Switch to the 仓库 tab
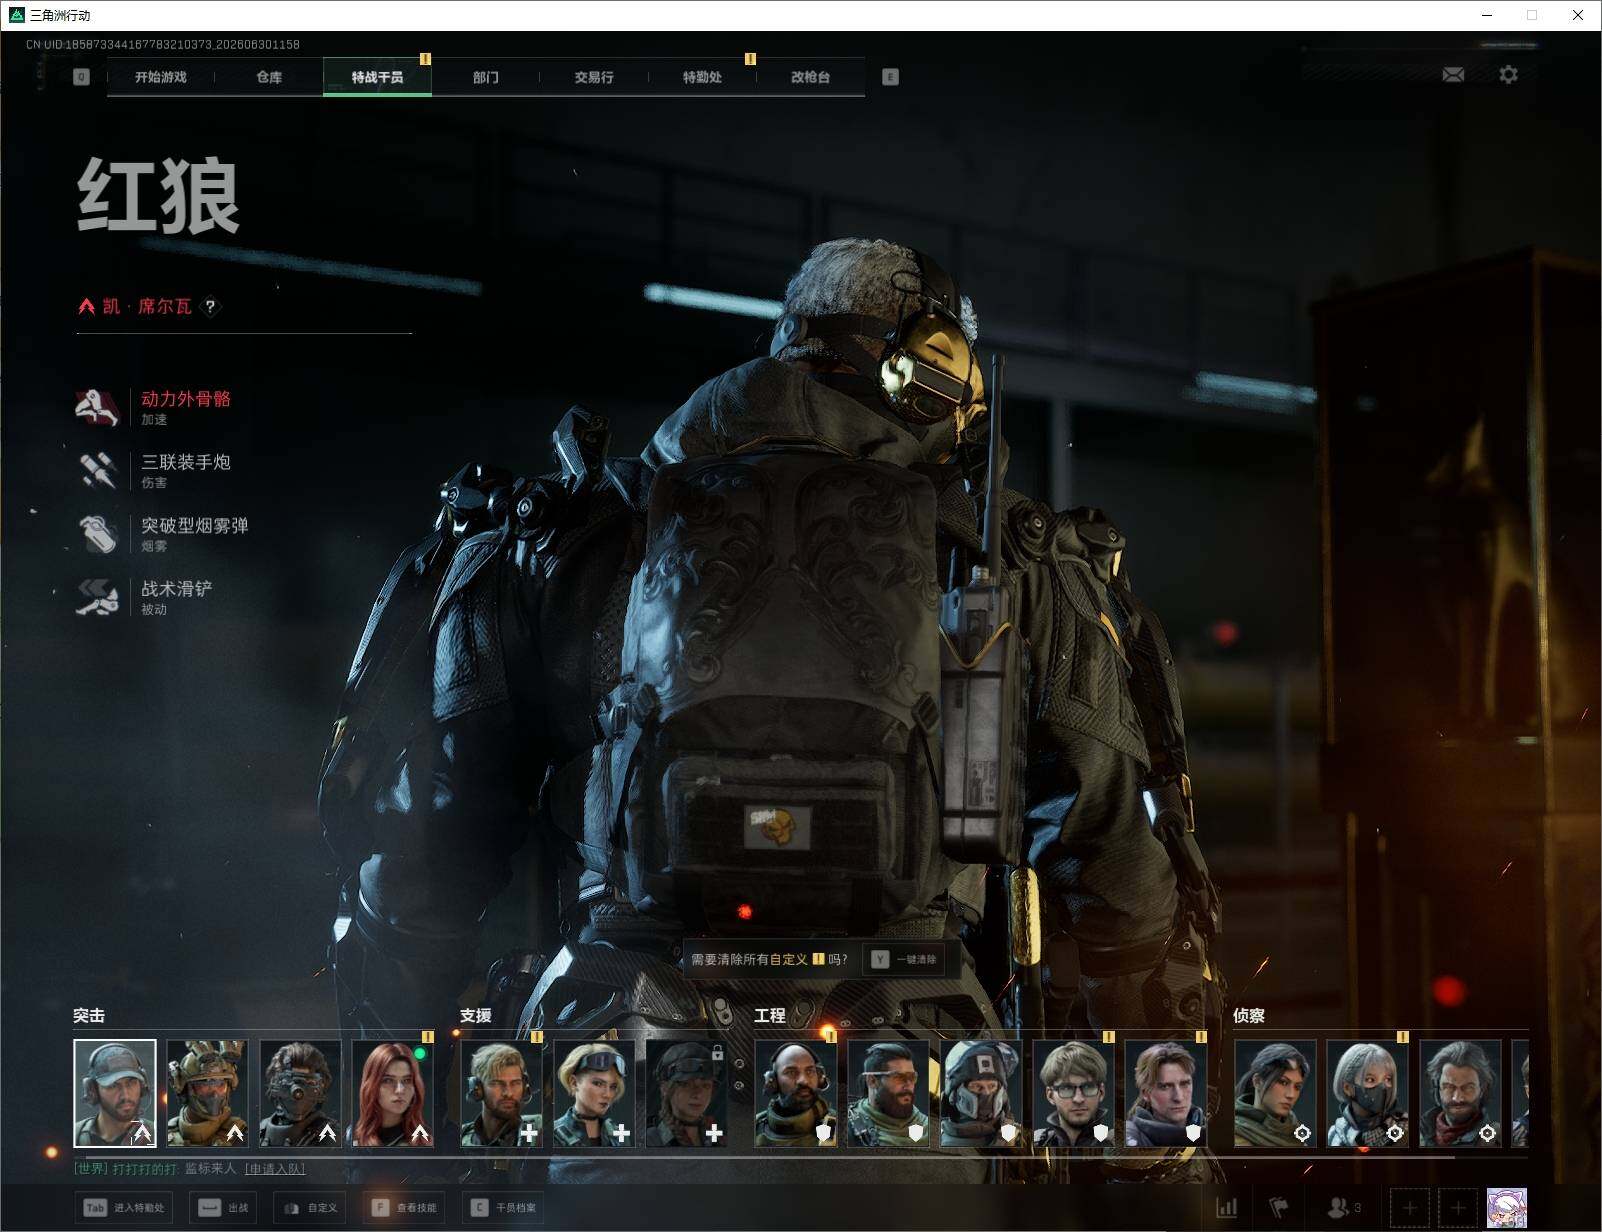 (x=269, y=77)
